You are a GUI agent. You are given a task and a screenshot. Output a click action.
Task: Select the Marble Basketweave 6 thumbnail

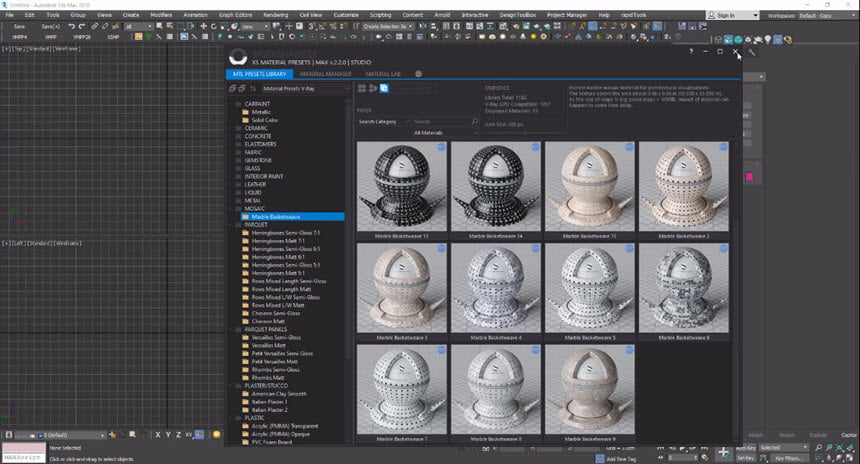(683, 288)
